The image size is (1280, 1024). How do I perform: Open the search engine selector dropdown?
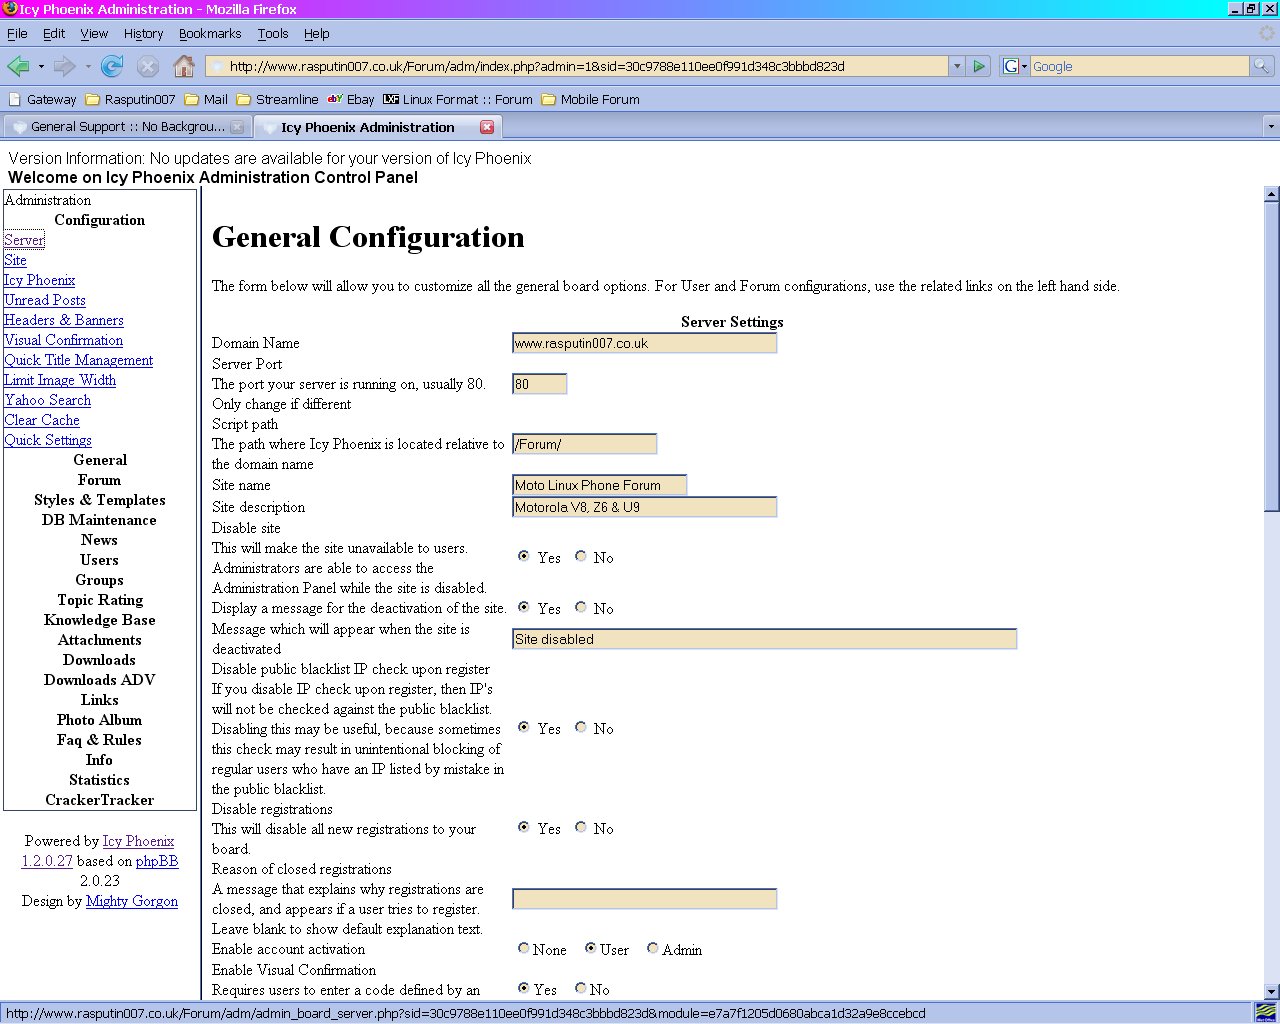pyautogui.click(x=1015, y=66)
